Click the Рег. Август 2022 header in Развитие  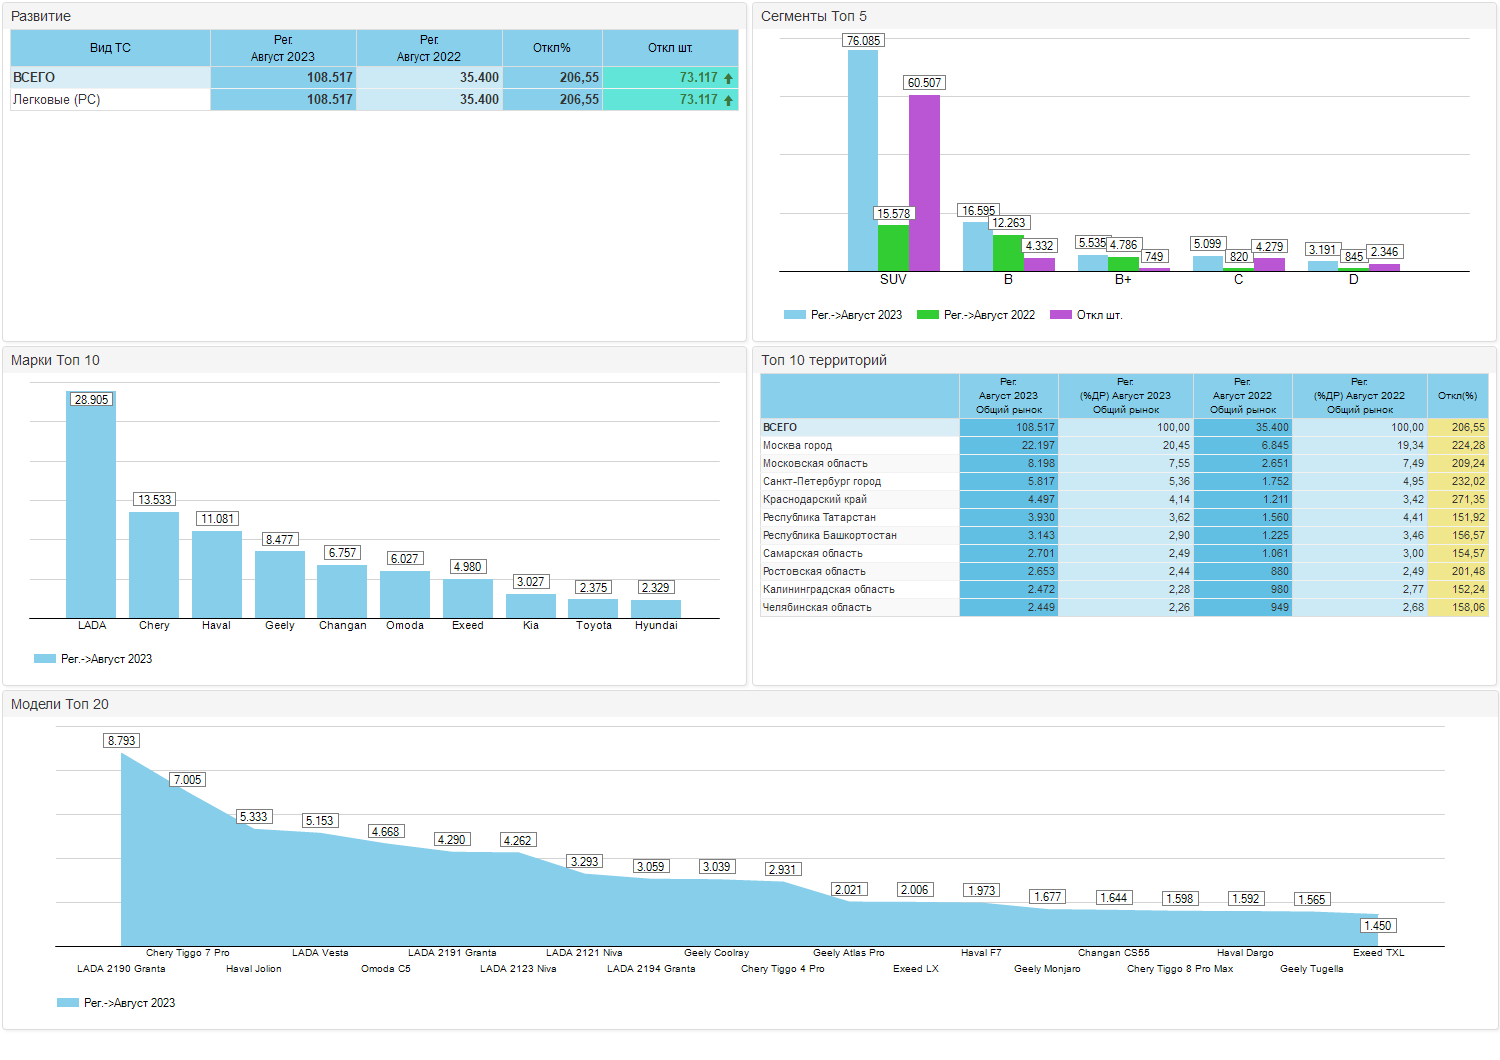(x=429, y=48)
